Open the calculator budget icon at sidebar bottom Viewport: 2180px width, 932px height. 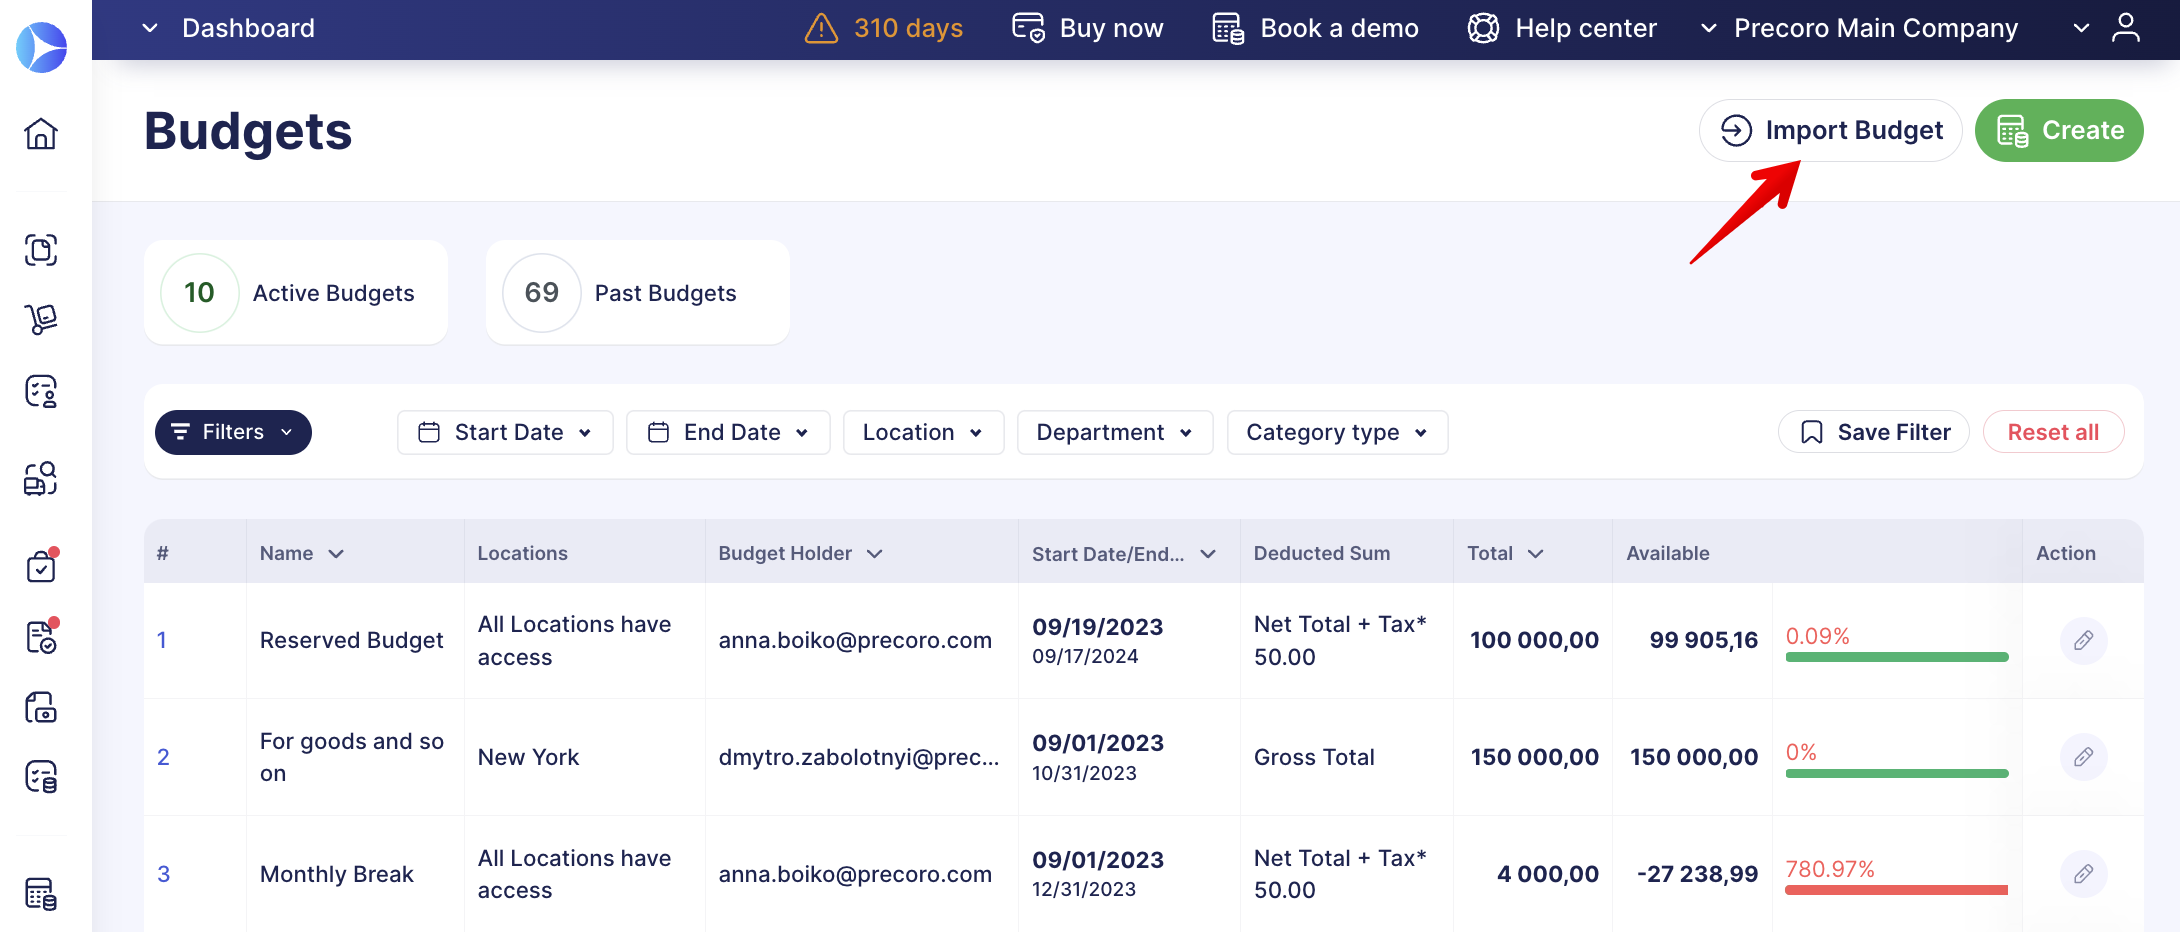[x=41, y=893]
